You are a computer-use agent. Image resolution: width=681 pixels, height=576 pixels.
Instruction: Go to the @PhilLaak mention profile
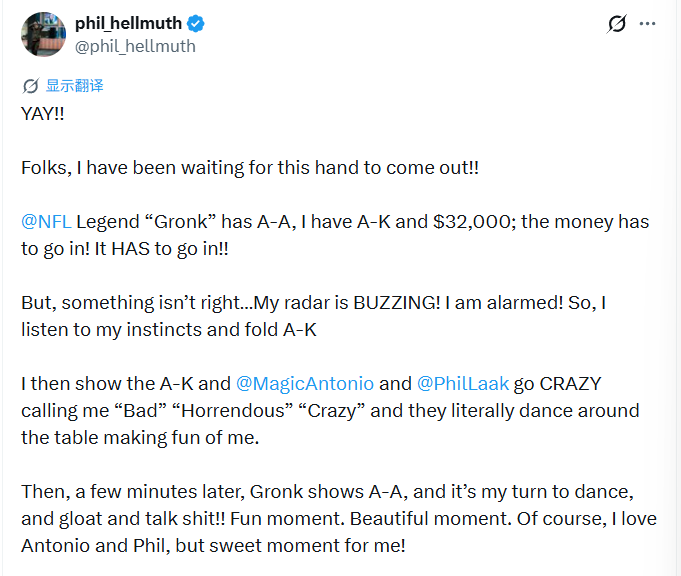click(x=463, y=383)
